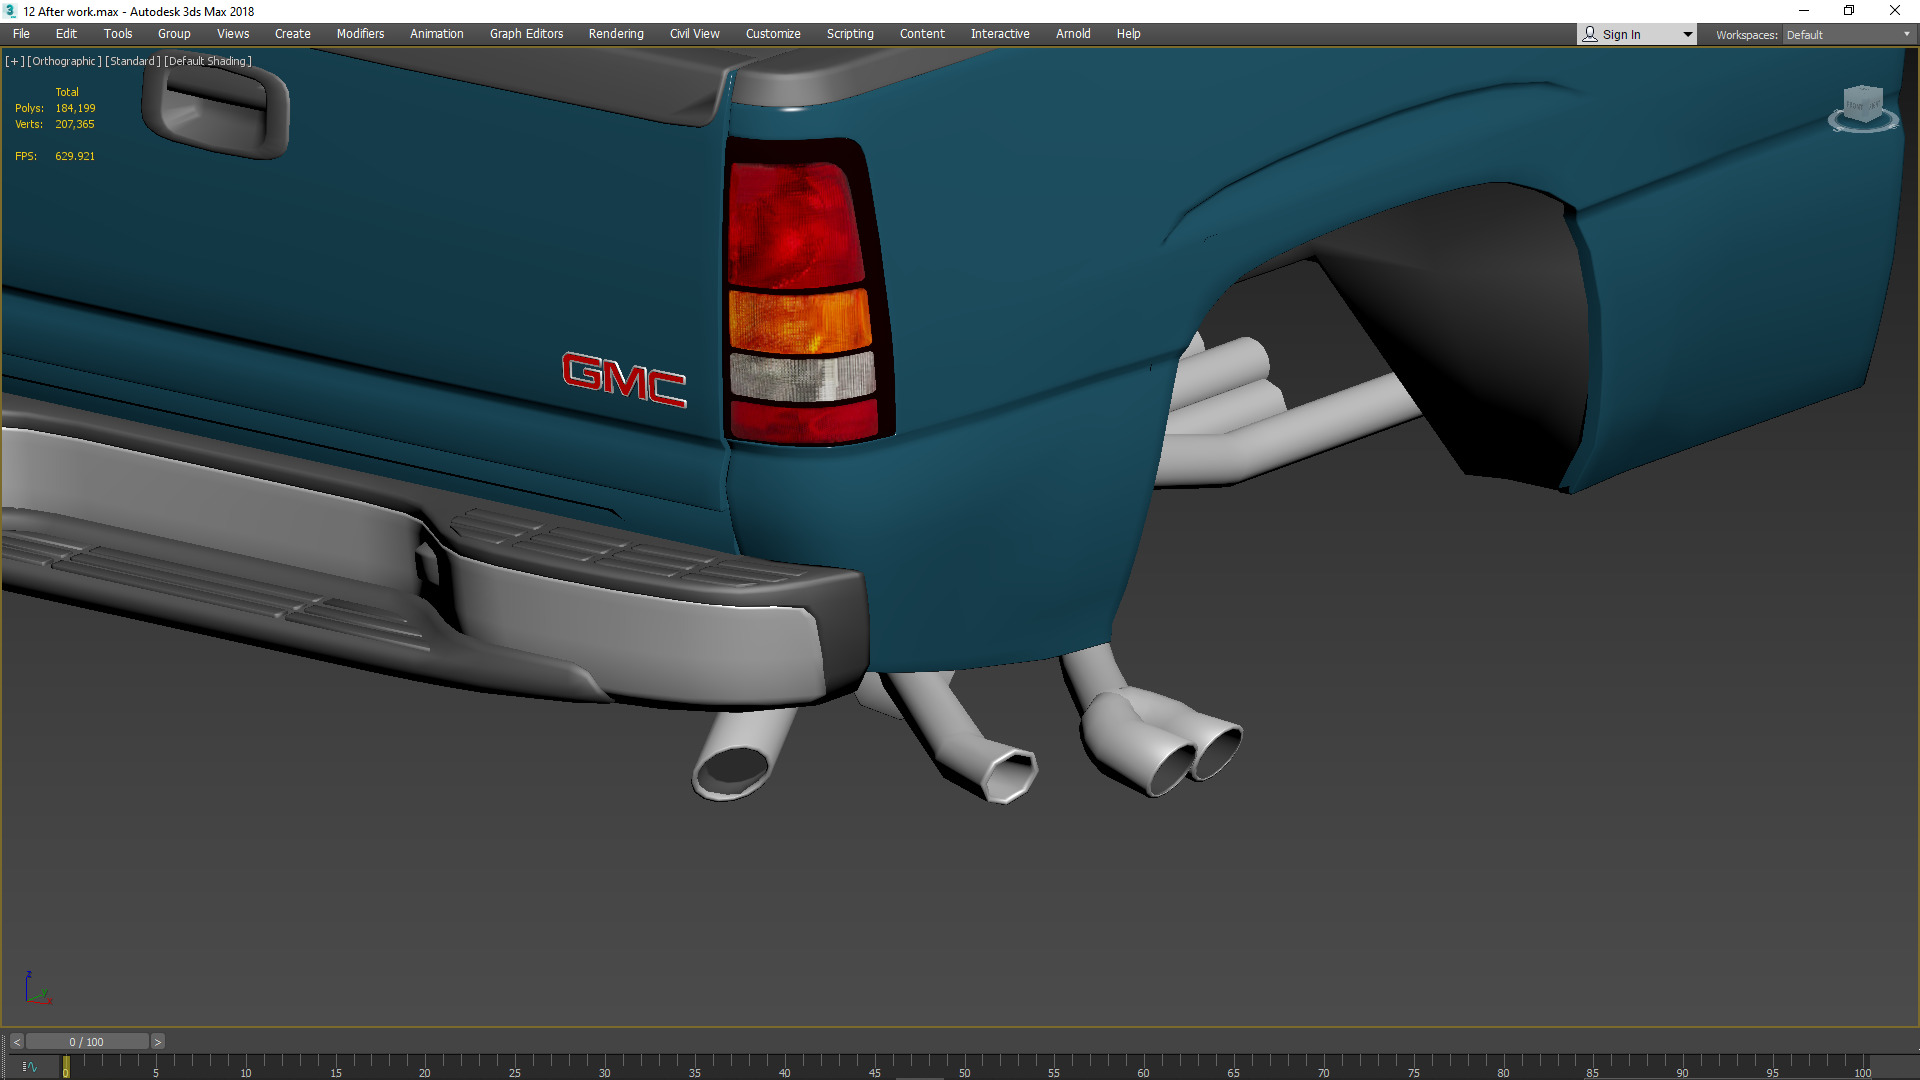Restore down the 3ds Max window
The image size is (1920, 1080).
click(x=1849, y=11)
